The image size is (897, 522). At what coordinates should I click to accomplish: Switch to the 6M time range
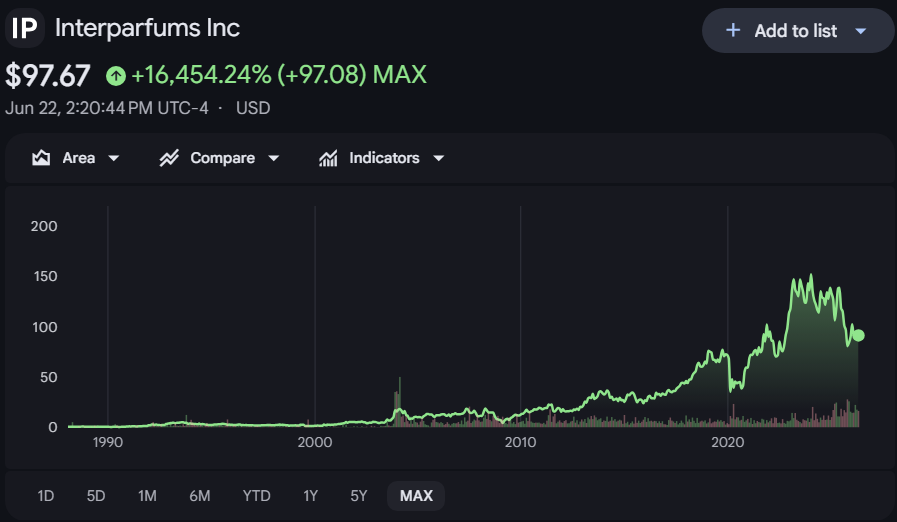tap(200, 496)
